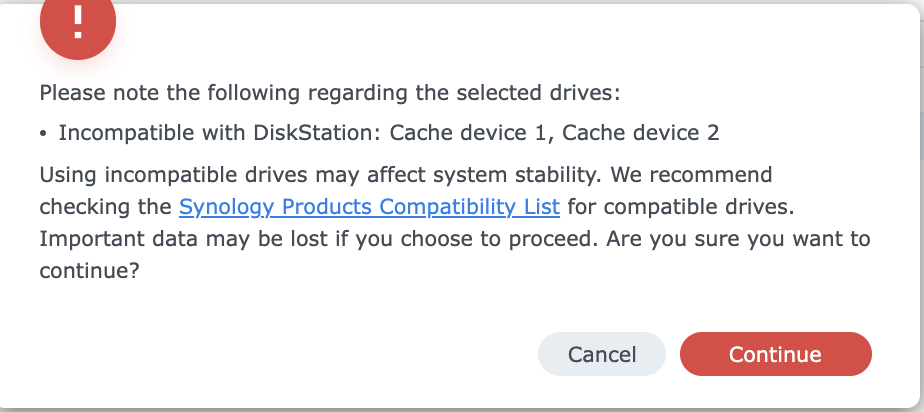Click the "Cache device 1" text
924x412 pixels.
(x=466, y=133)
